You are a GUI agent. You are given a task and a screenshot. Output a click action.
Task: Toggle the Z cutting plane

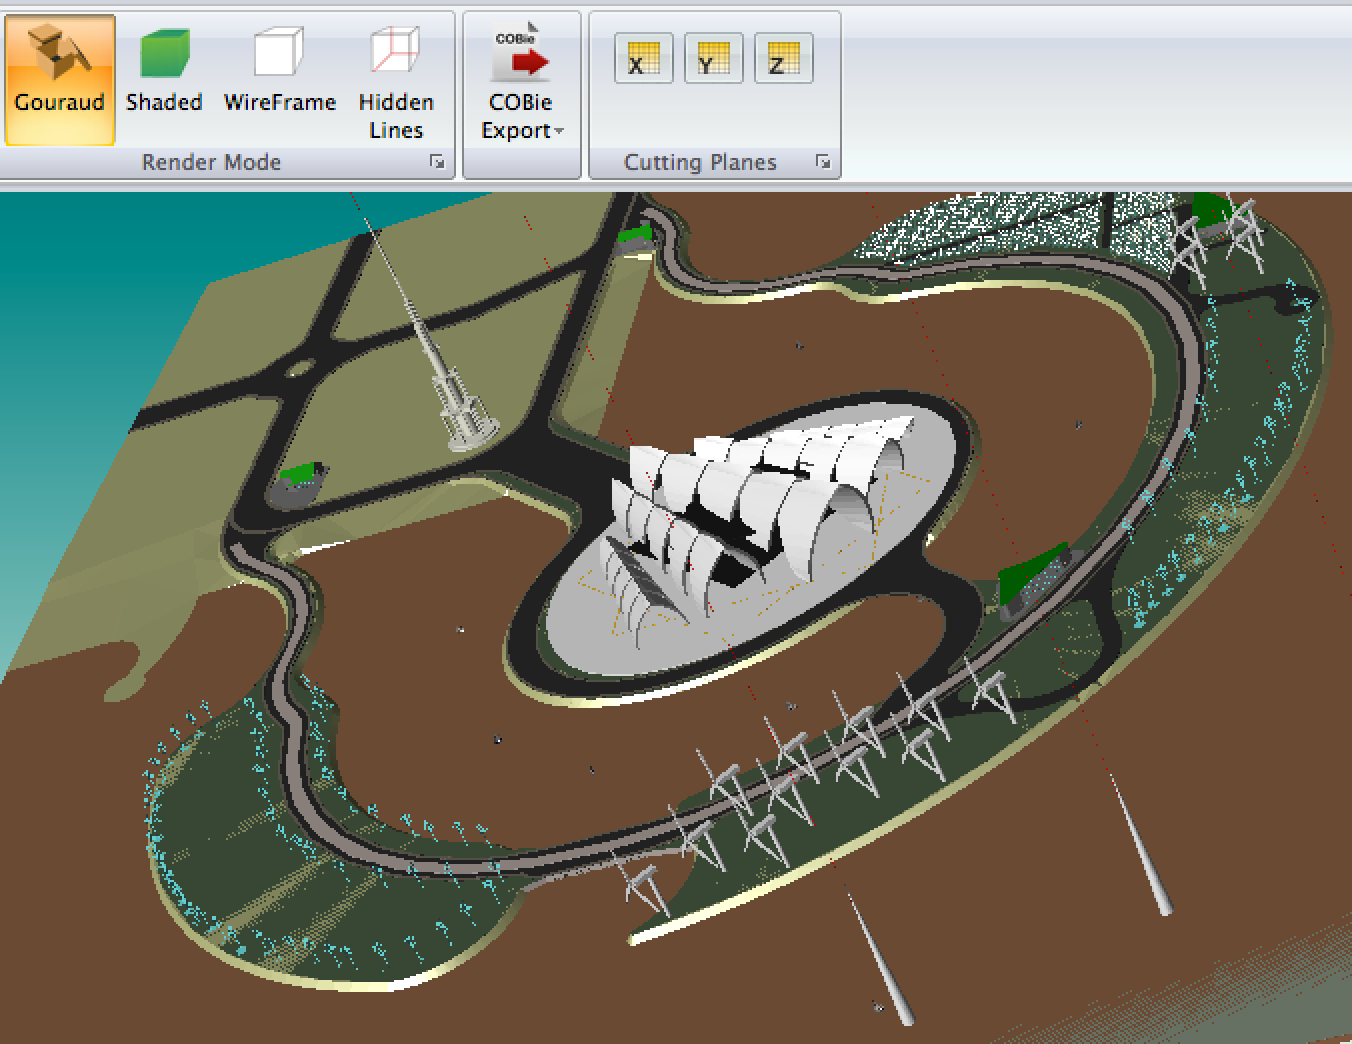783,58
